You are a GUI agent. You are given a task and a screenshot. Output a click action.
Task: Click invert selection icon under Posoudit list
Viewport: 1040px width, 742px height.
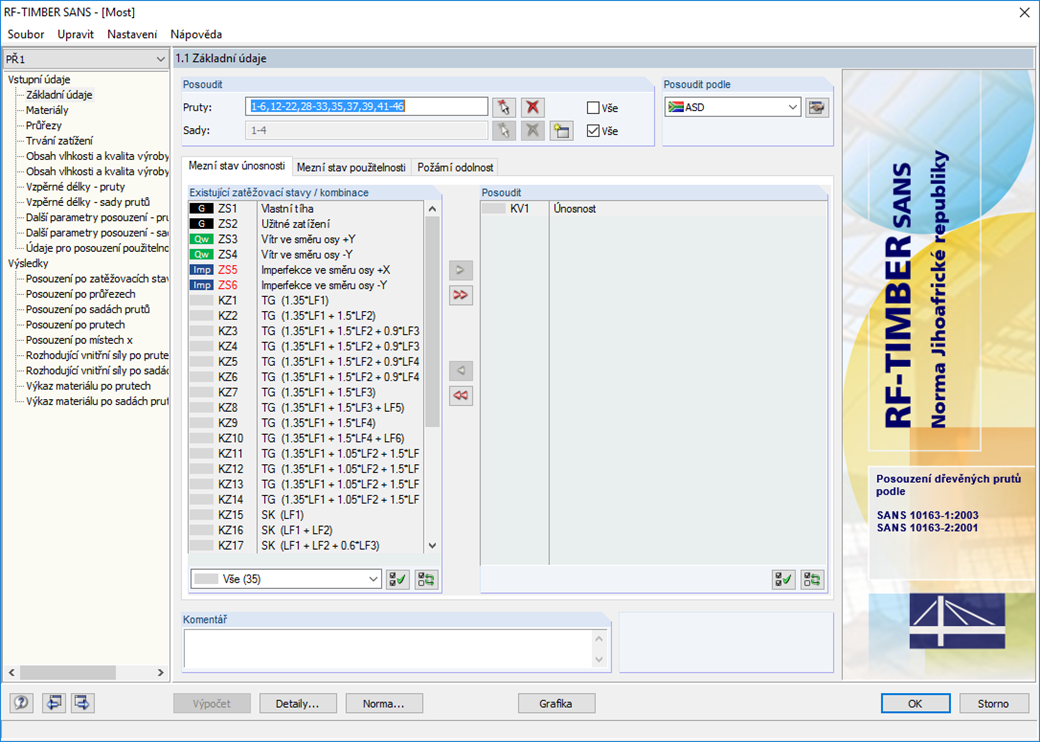[x=812, y=580]
